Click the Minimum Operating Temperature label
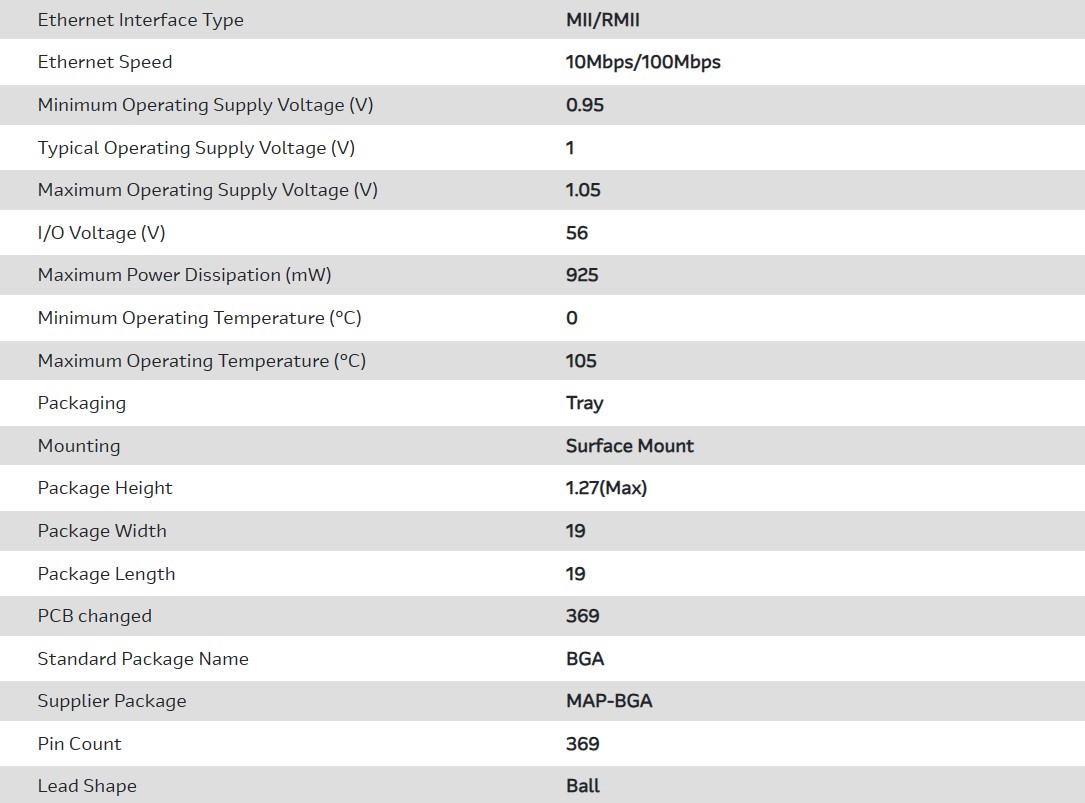This screenshot has height=803, width=1085. 199,318
